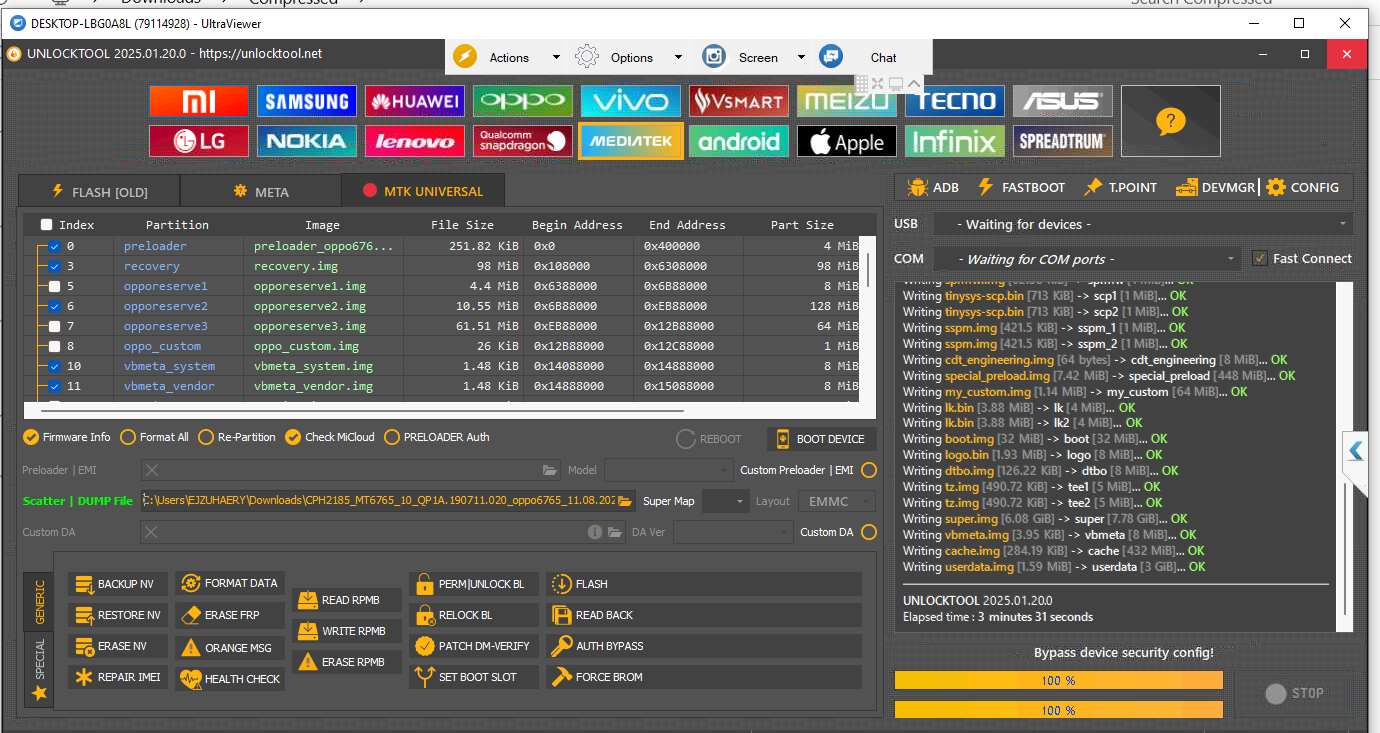This screenshot has height=733, width=1380.
Task: Click the BOOT DEVICE button
Action: coord(821,439)
